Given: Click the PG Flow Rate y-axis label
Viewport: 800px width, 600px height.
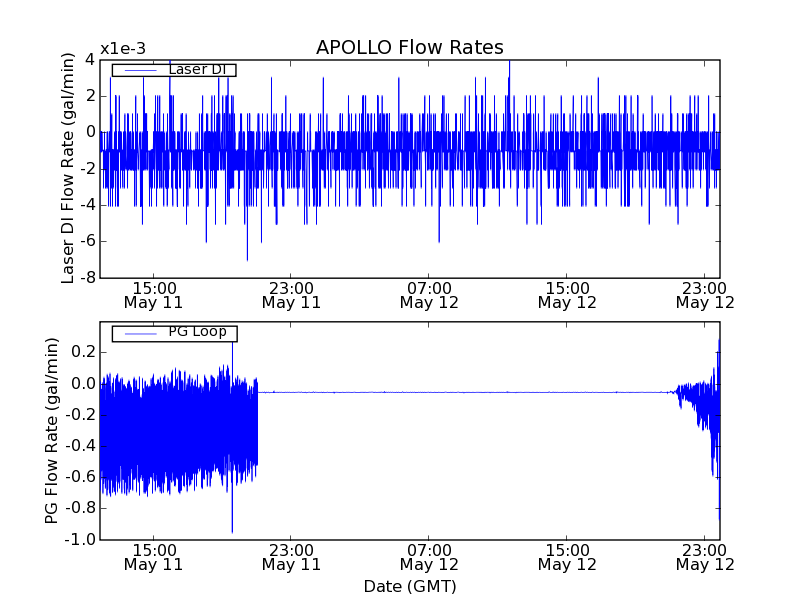Looking at the screenshot, I should tap(51, 430).
